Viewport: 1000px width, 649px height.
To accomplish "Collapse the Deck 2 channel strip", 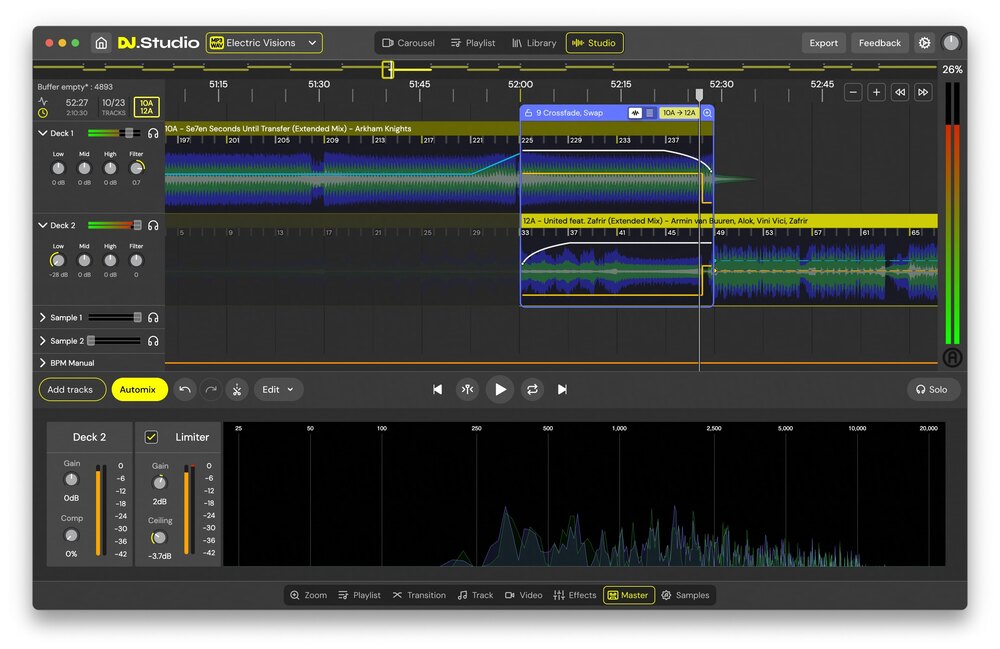I will pyautogui.click(x=42, y=225).
